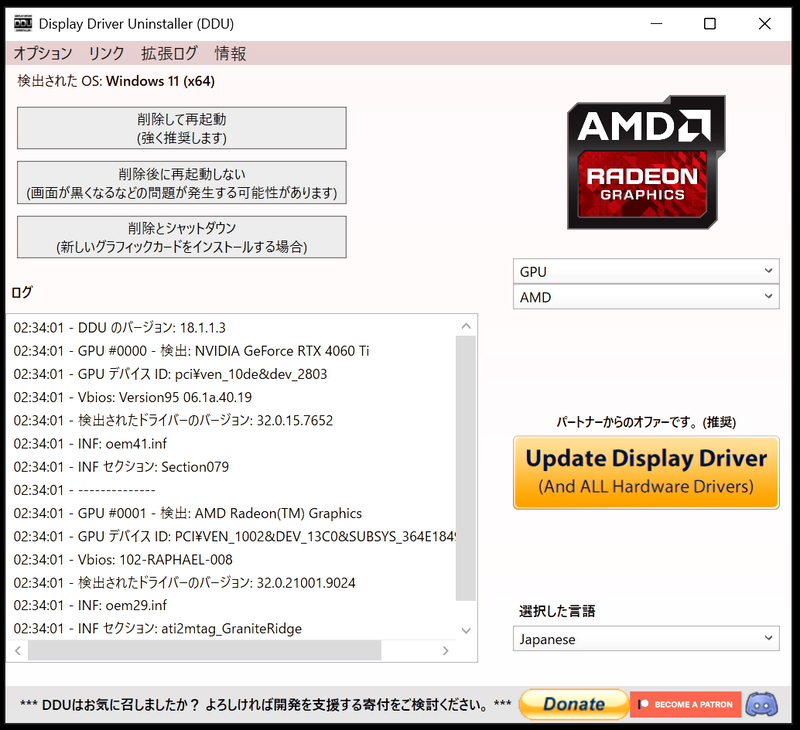Click the Donate button
This screenshot has height=730, width=800.
(x=573, y=705)
